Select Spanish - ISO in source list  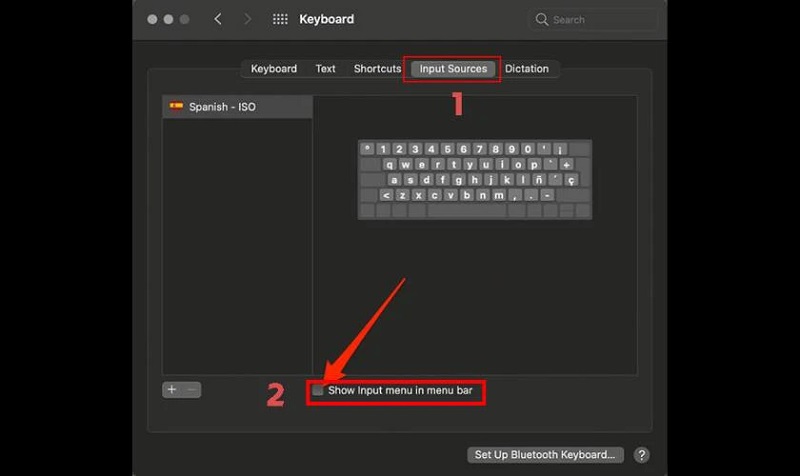[237, 106]
